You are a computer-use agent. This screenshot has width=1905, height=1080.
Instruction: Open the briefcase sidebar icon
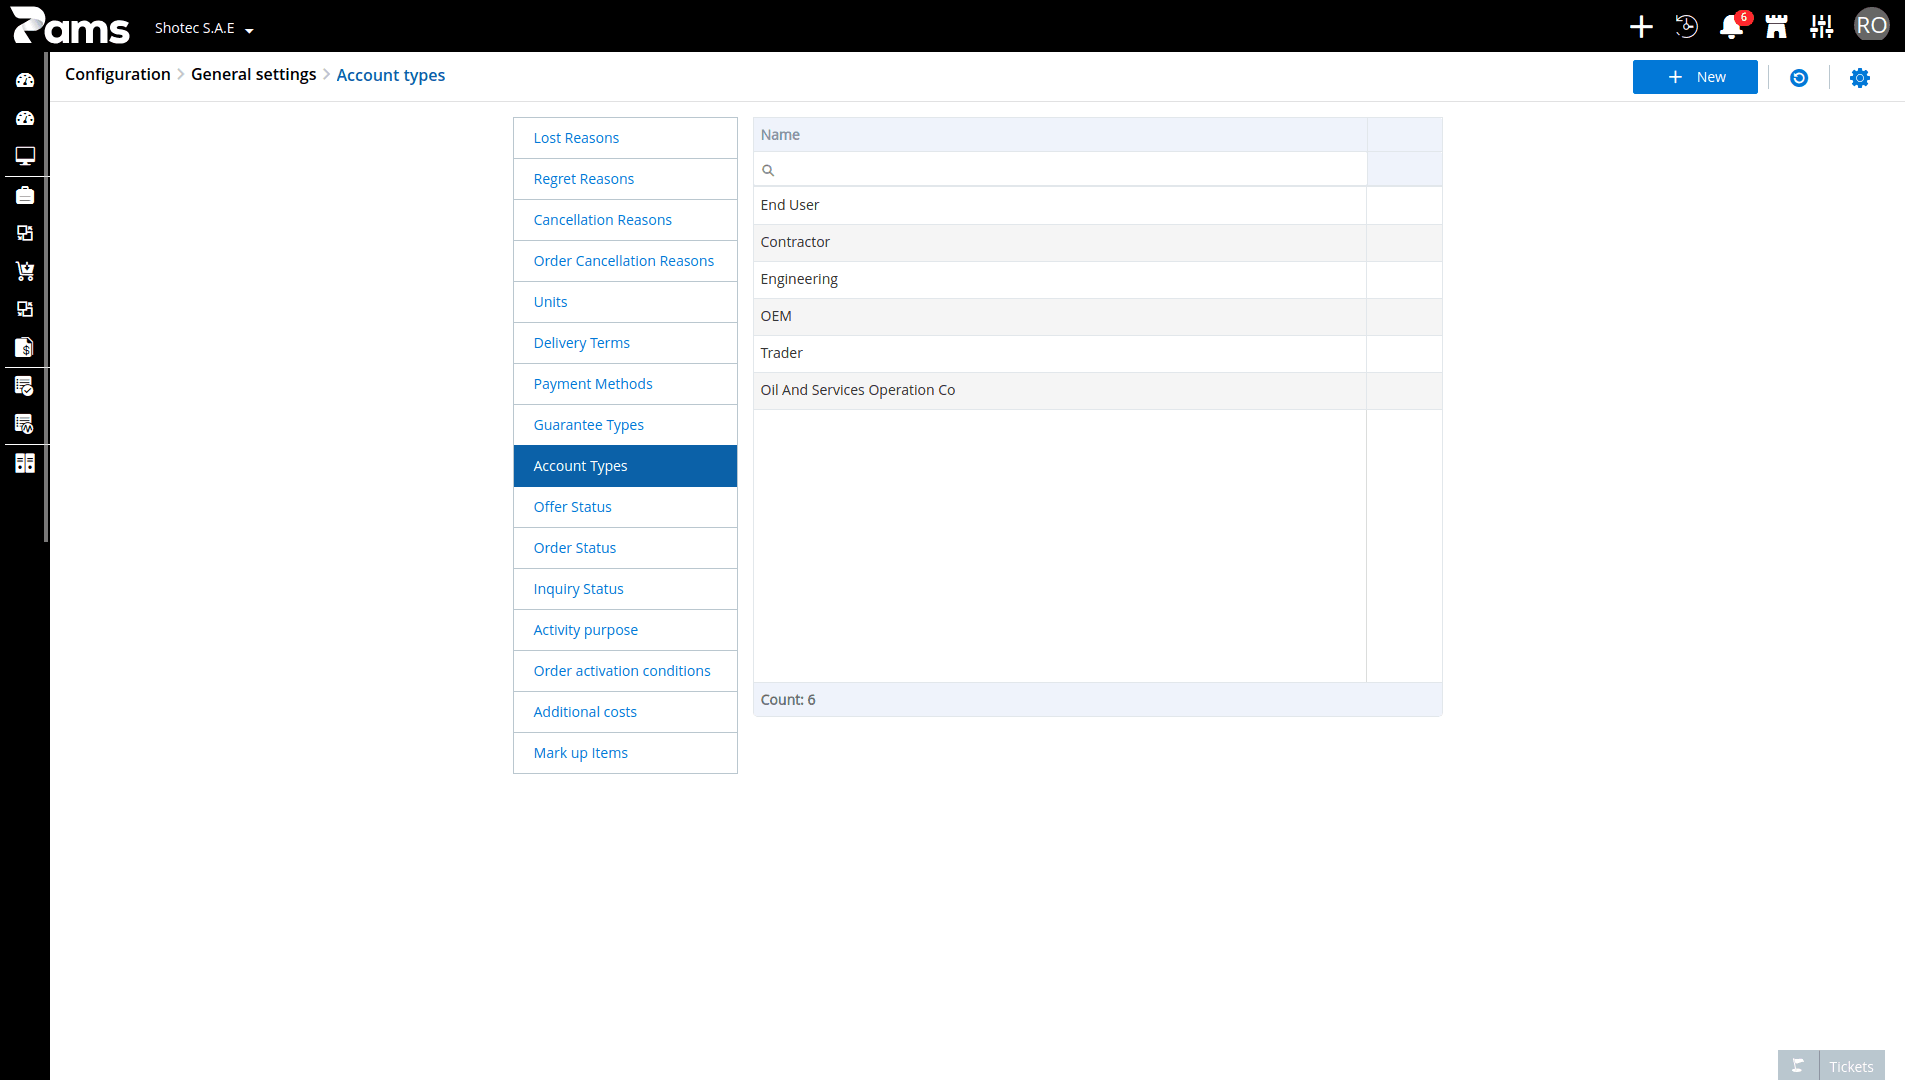25,195
